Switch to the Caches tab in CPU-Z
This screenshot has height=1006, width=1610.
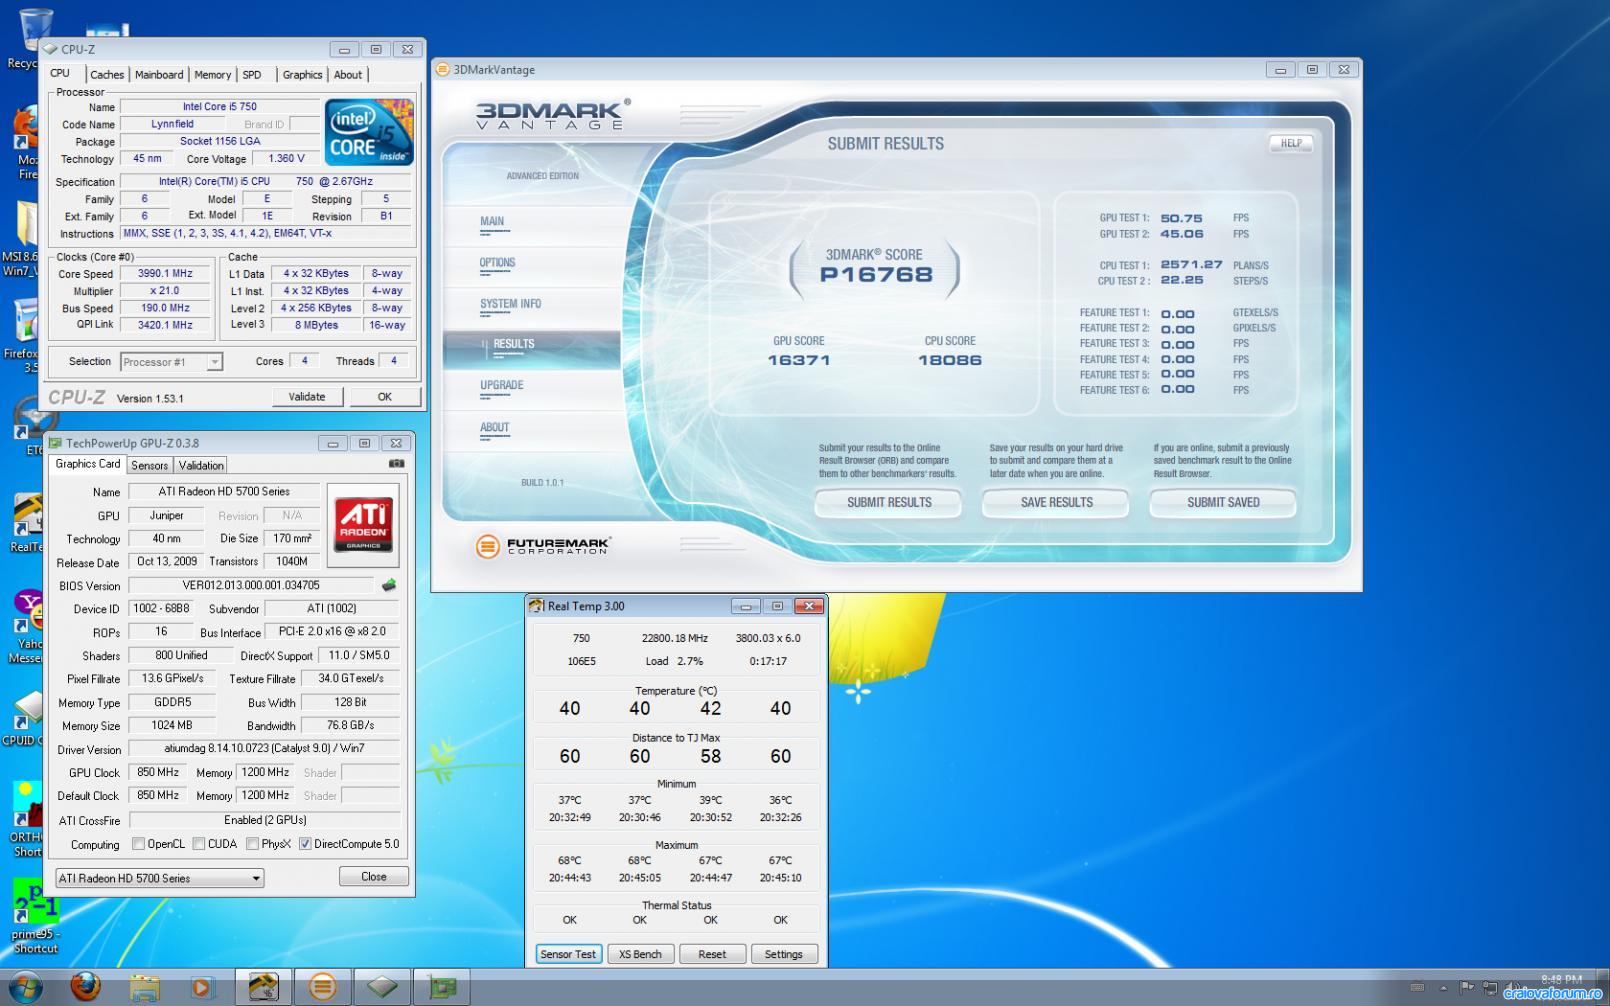pyautogui.click(x=107, y=75)
